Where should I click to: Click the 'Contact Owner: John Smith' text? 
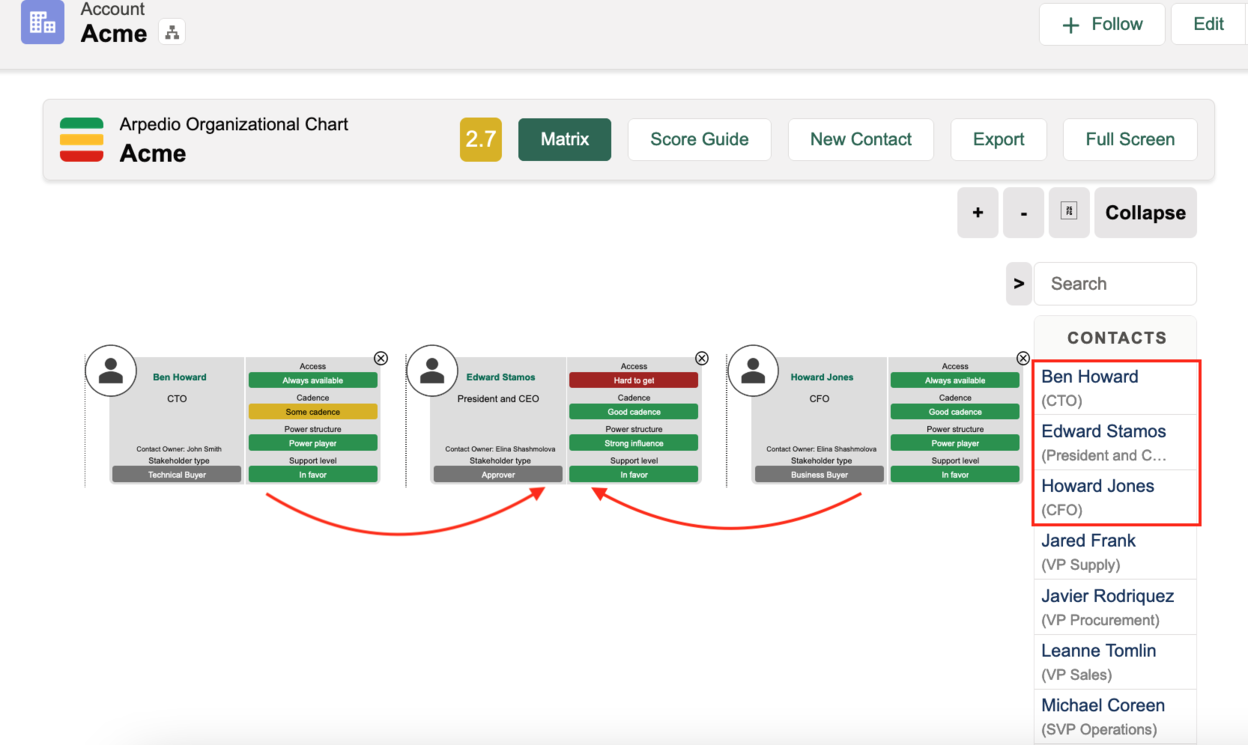point(179,449)
